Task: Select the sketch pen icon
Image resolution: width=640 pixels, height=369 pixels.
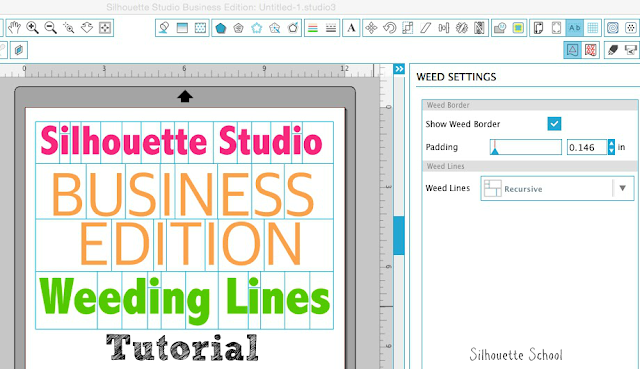Action: click(x=613, y=50)
